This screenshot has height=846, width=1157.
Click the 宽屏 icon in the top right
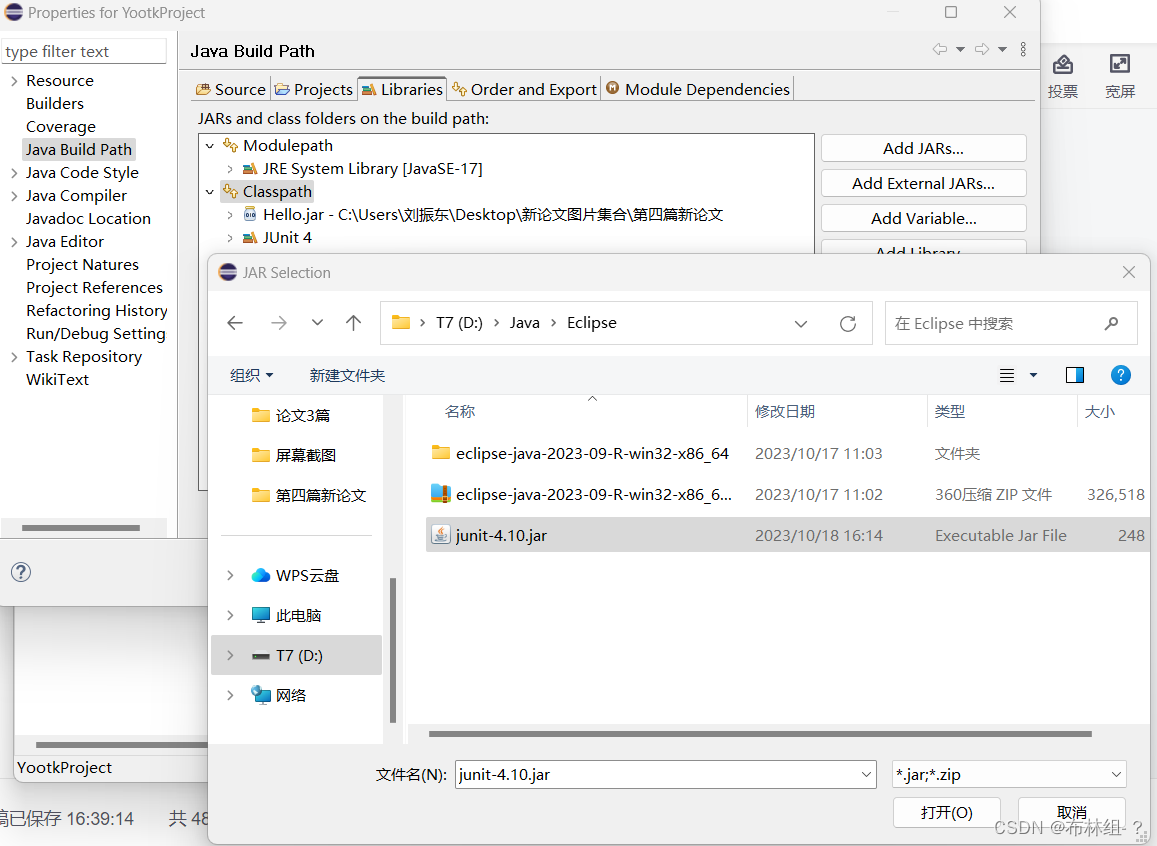coord(1121,70)
